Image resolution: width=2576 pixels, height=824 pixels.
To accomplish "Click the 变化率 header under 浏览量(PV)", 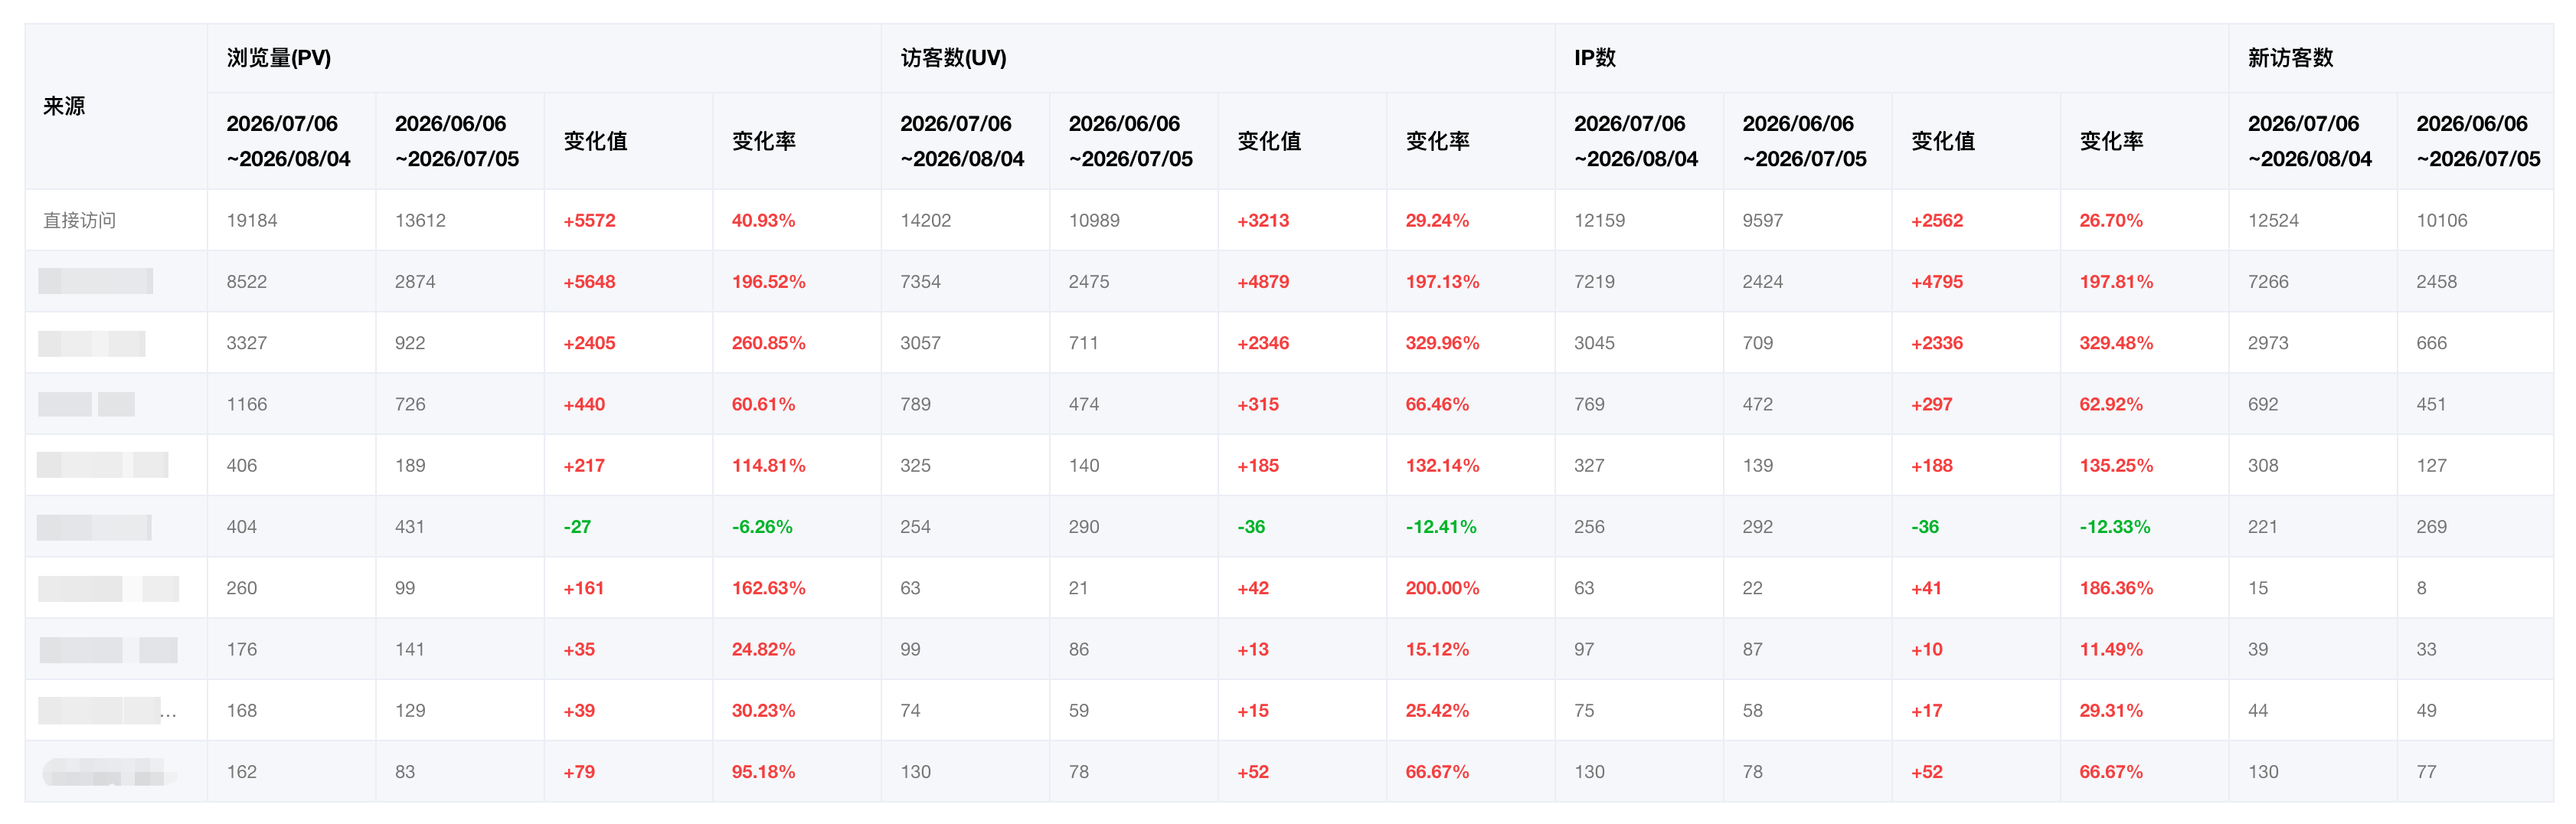I will pyautogui.click(x=764, y=141).
